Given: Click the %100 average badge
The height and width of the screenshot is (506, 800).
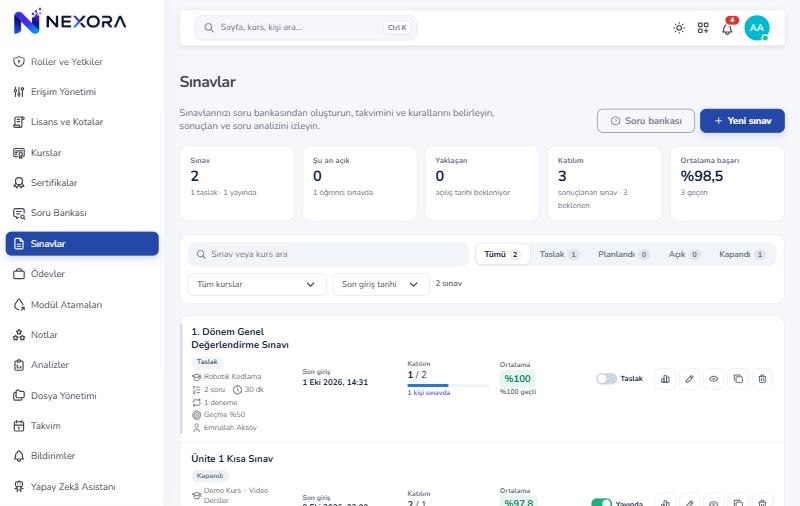Looking at the screenshot, I should (517, 378).
